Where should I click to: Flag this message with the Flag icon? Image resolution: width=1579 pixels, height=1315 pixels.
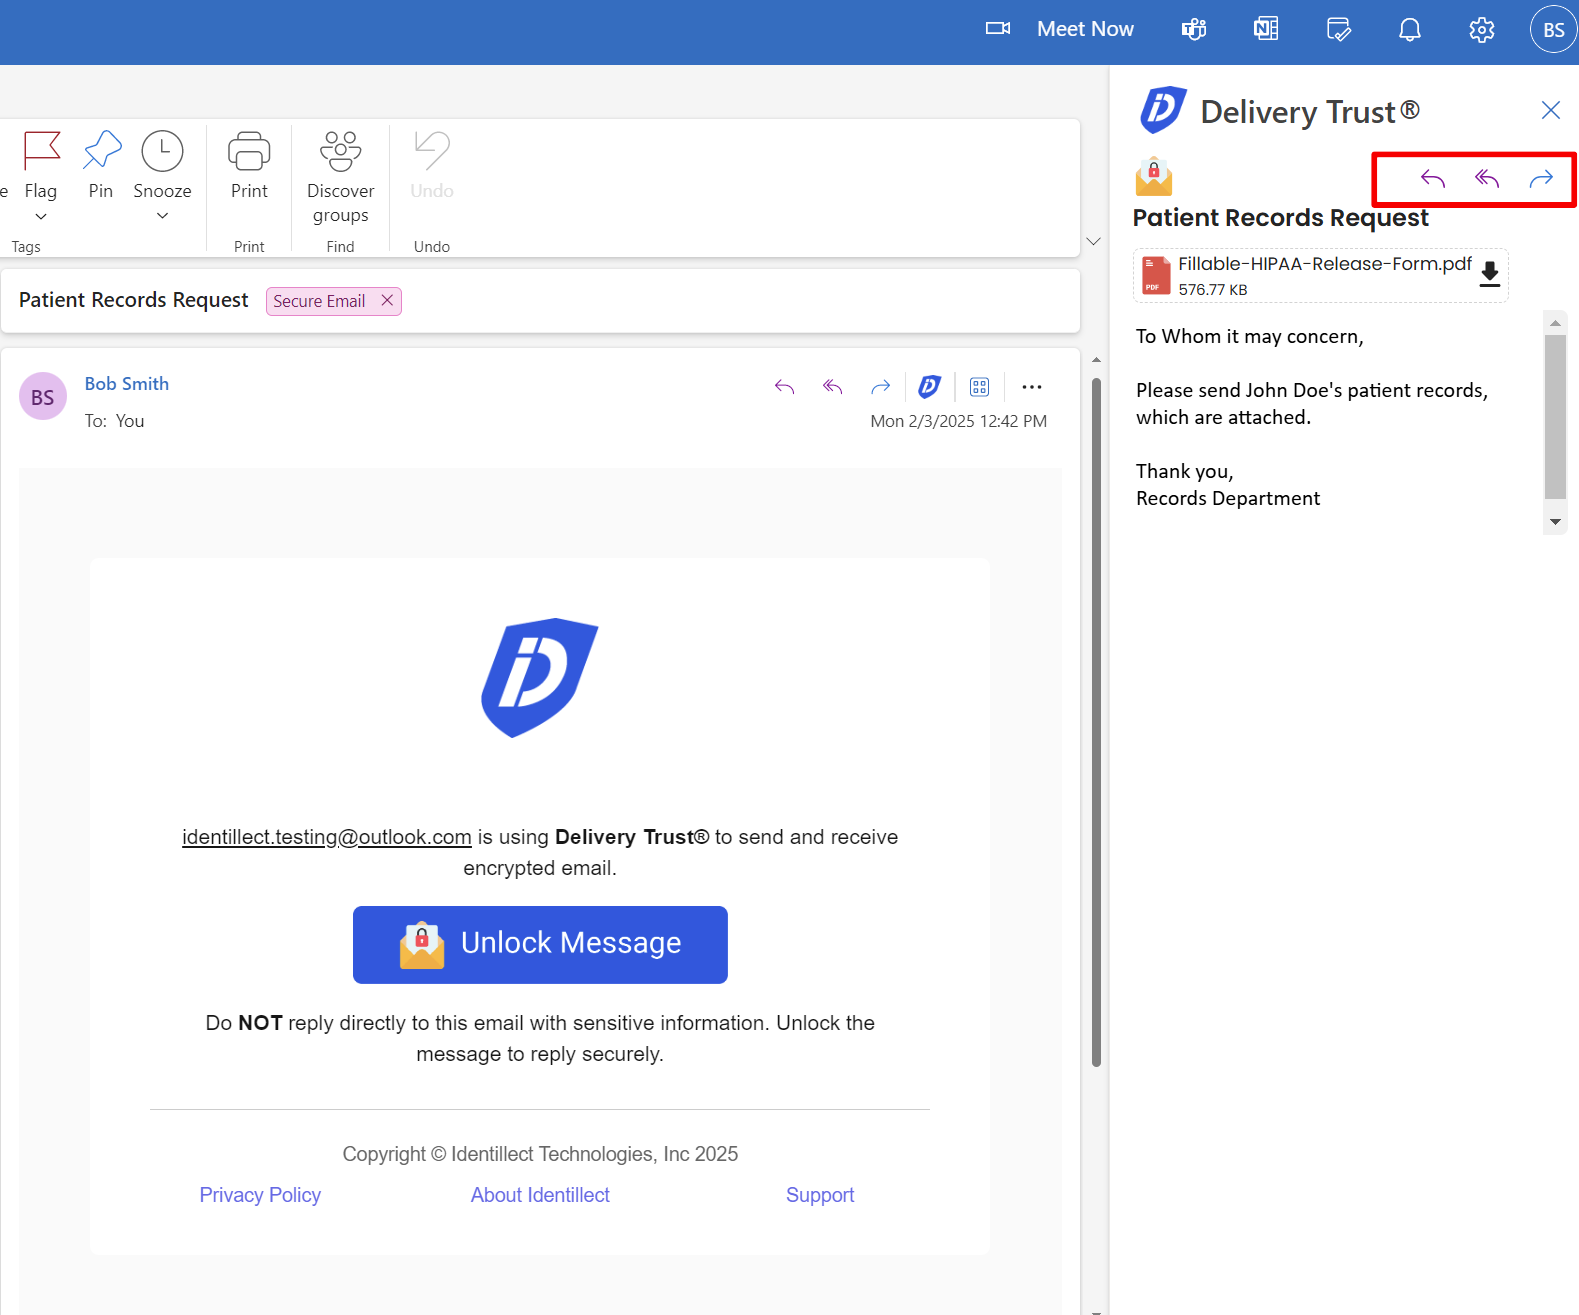pos(41,152)
